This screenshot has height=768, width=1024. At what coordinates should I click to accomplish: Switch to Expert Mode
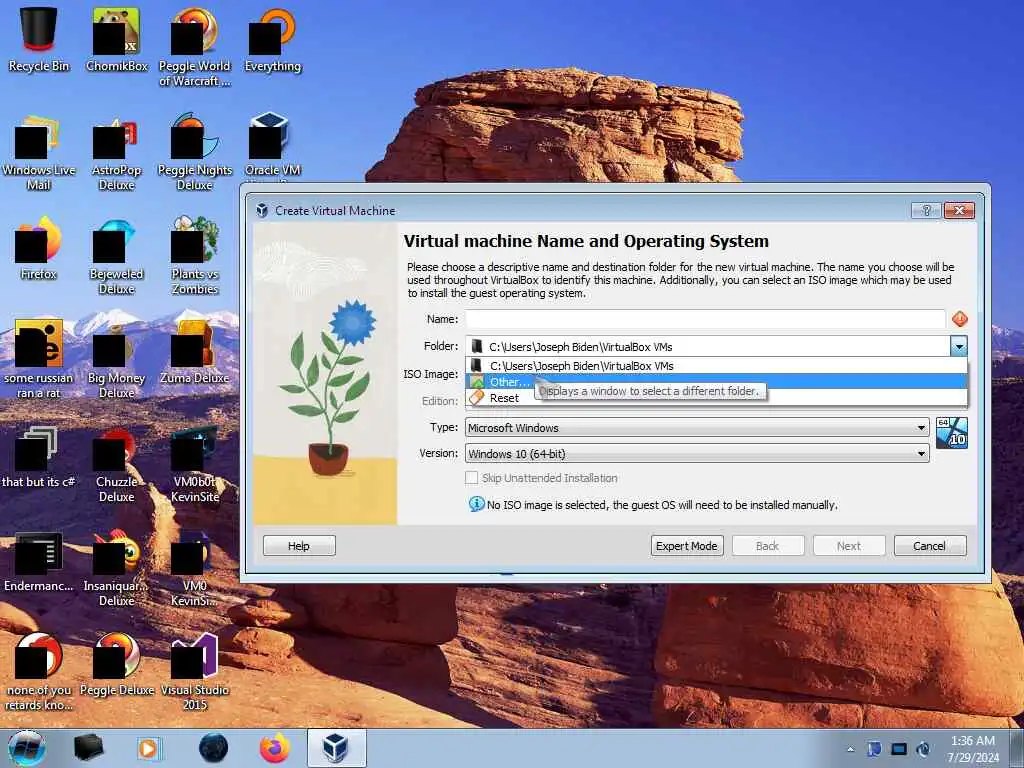click(x=687, y=546)
